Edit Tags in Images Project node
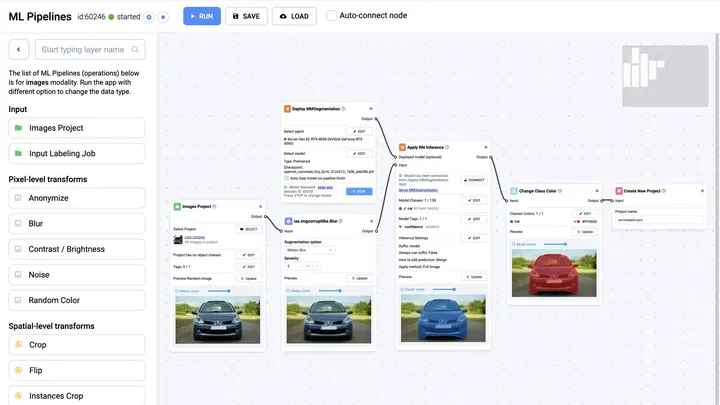Viewport: 720px width, 405px height. pyautogui.click(x=249, y=266)
